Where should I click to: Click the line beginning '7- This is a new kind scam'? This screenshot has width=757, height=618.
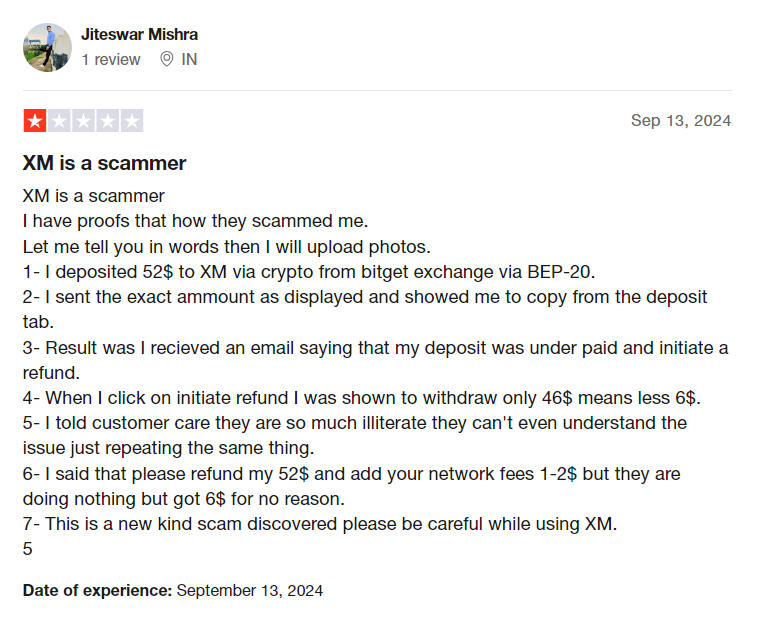point(320,524)
